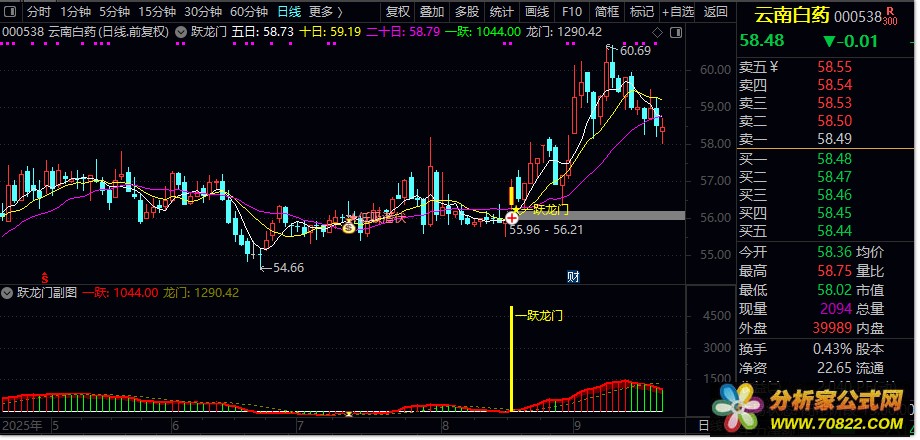Screen dimensions: 920x440
Task: Open the 统计 statistics tool
Action: (x=501, y=11)
